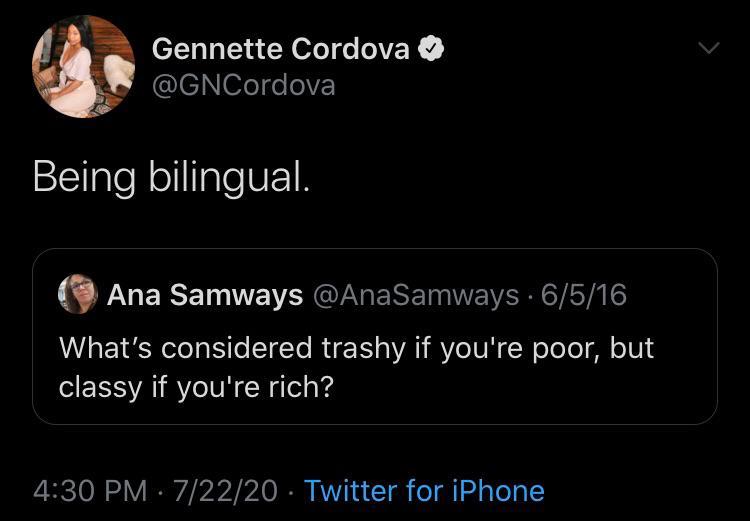This screenshot has width=750, height=521.
Task: Click the word "Being" in the tweet
Action: point(85,178)
